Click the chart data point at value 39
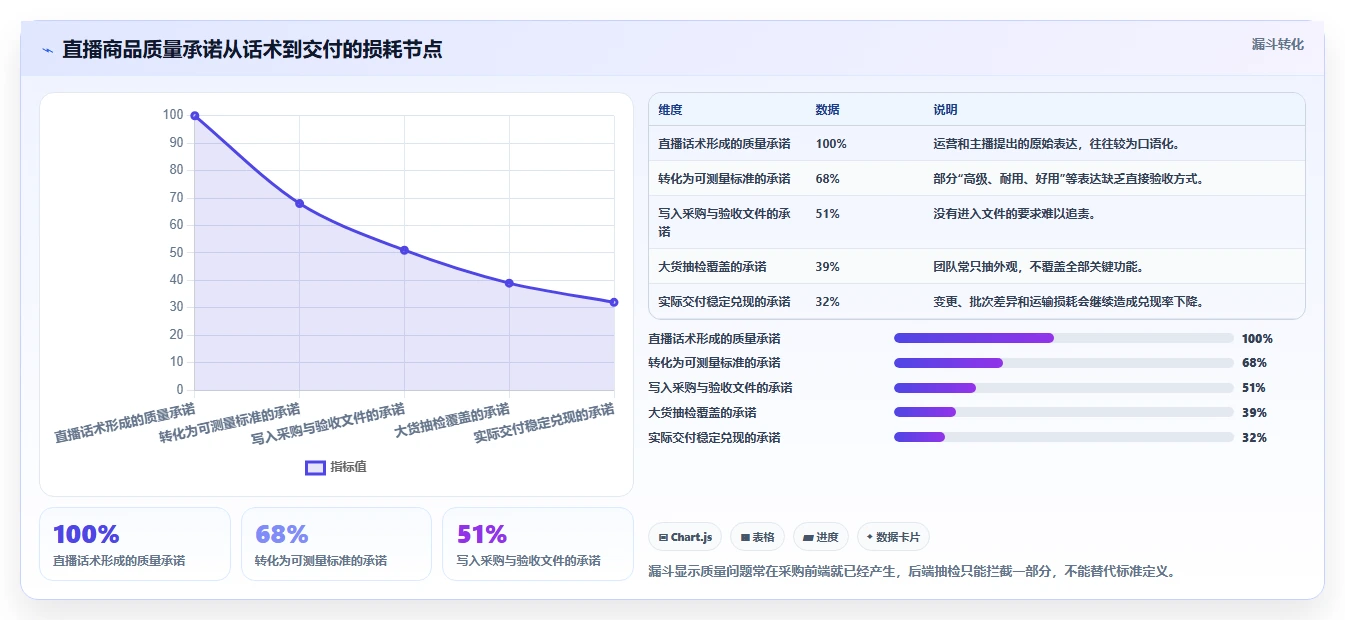 click(x=509, y=283)
